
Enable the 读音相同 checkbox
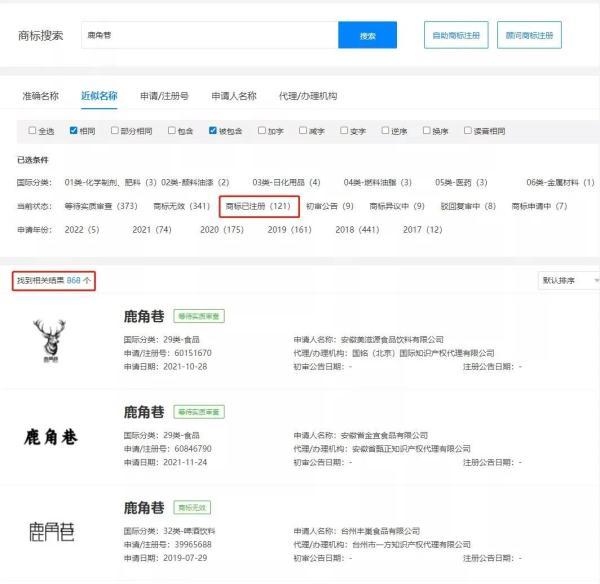pyautogui.click(x=467, y=131)
